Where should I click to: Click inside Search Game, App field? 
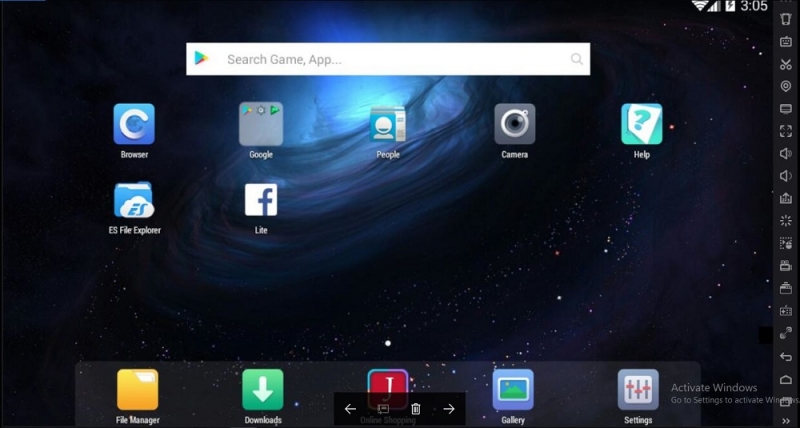(388, 59)
